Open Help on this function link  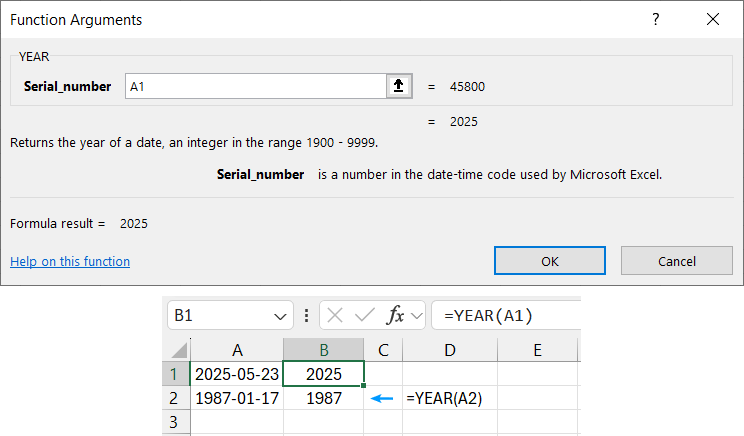(70, 261)
